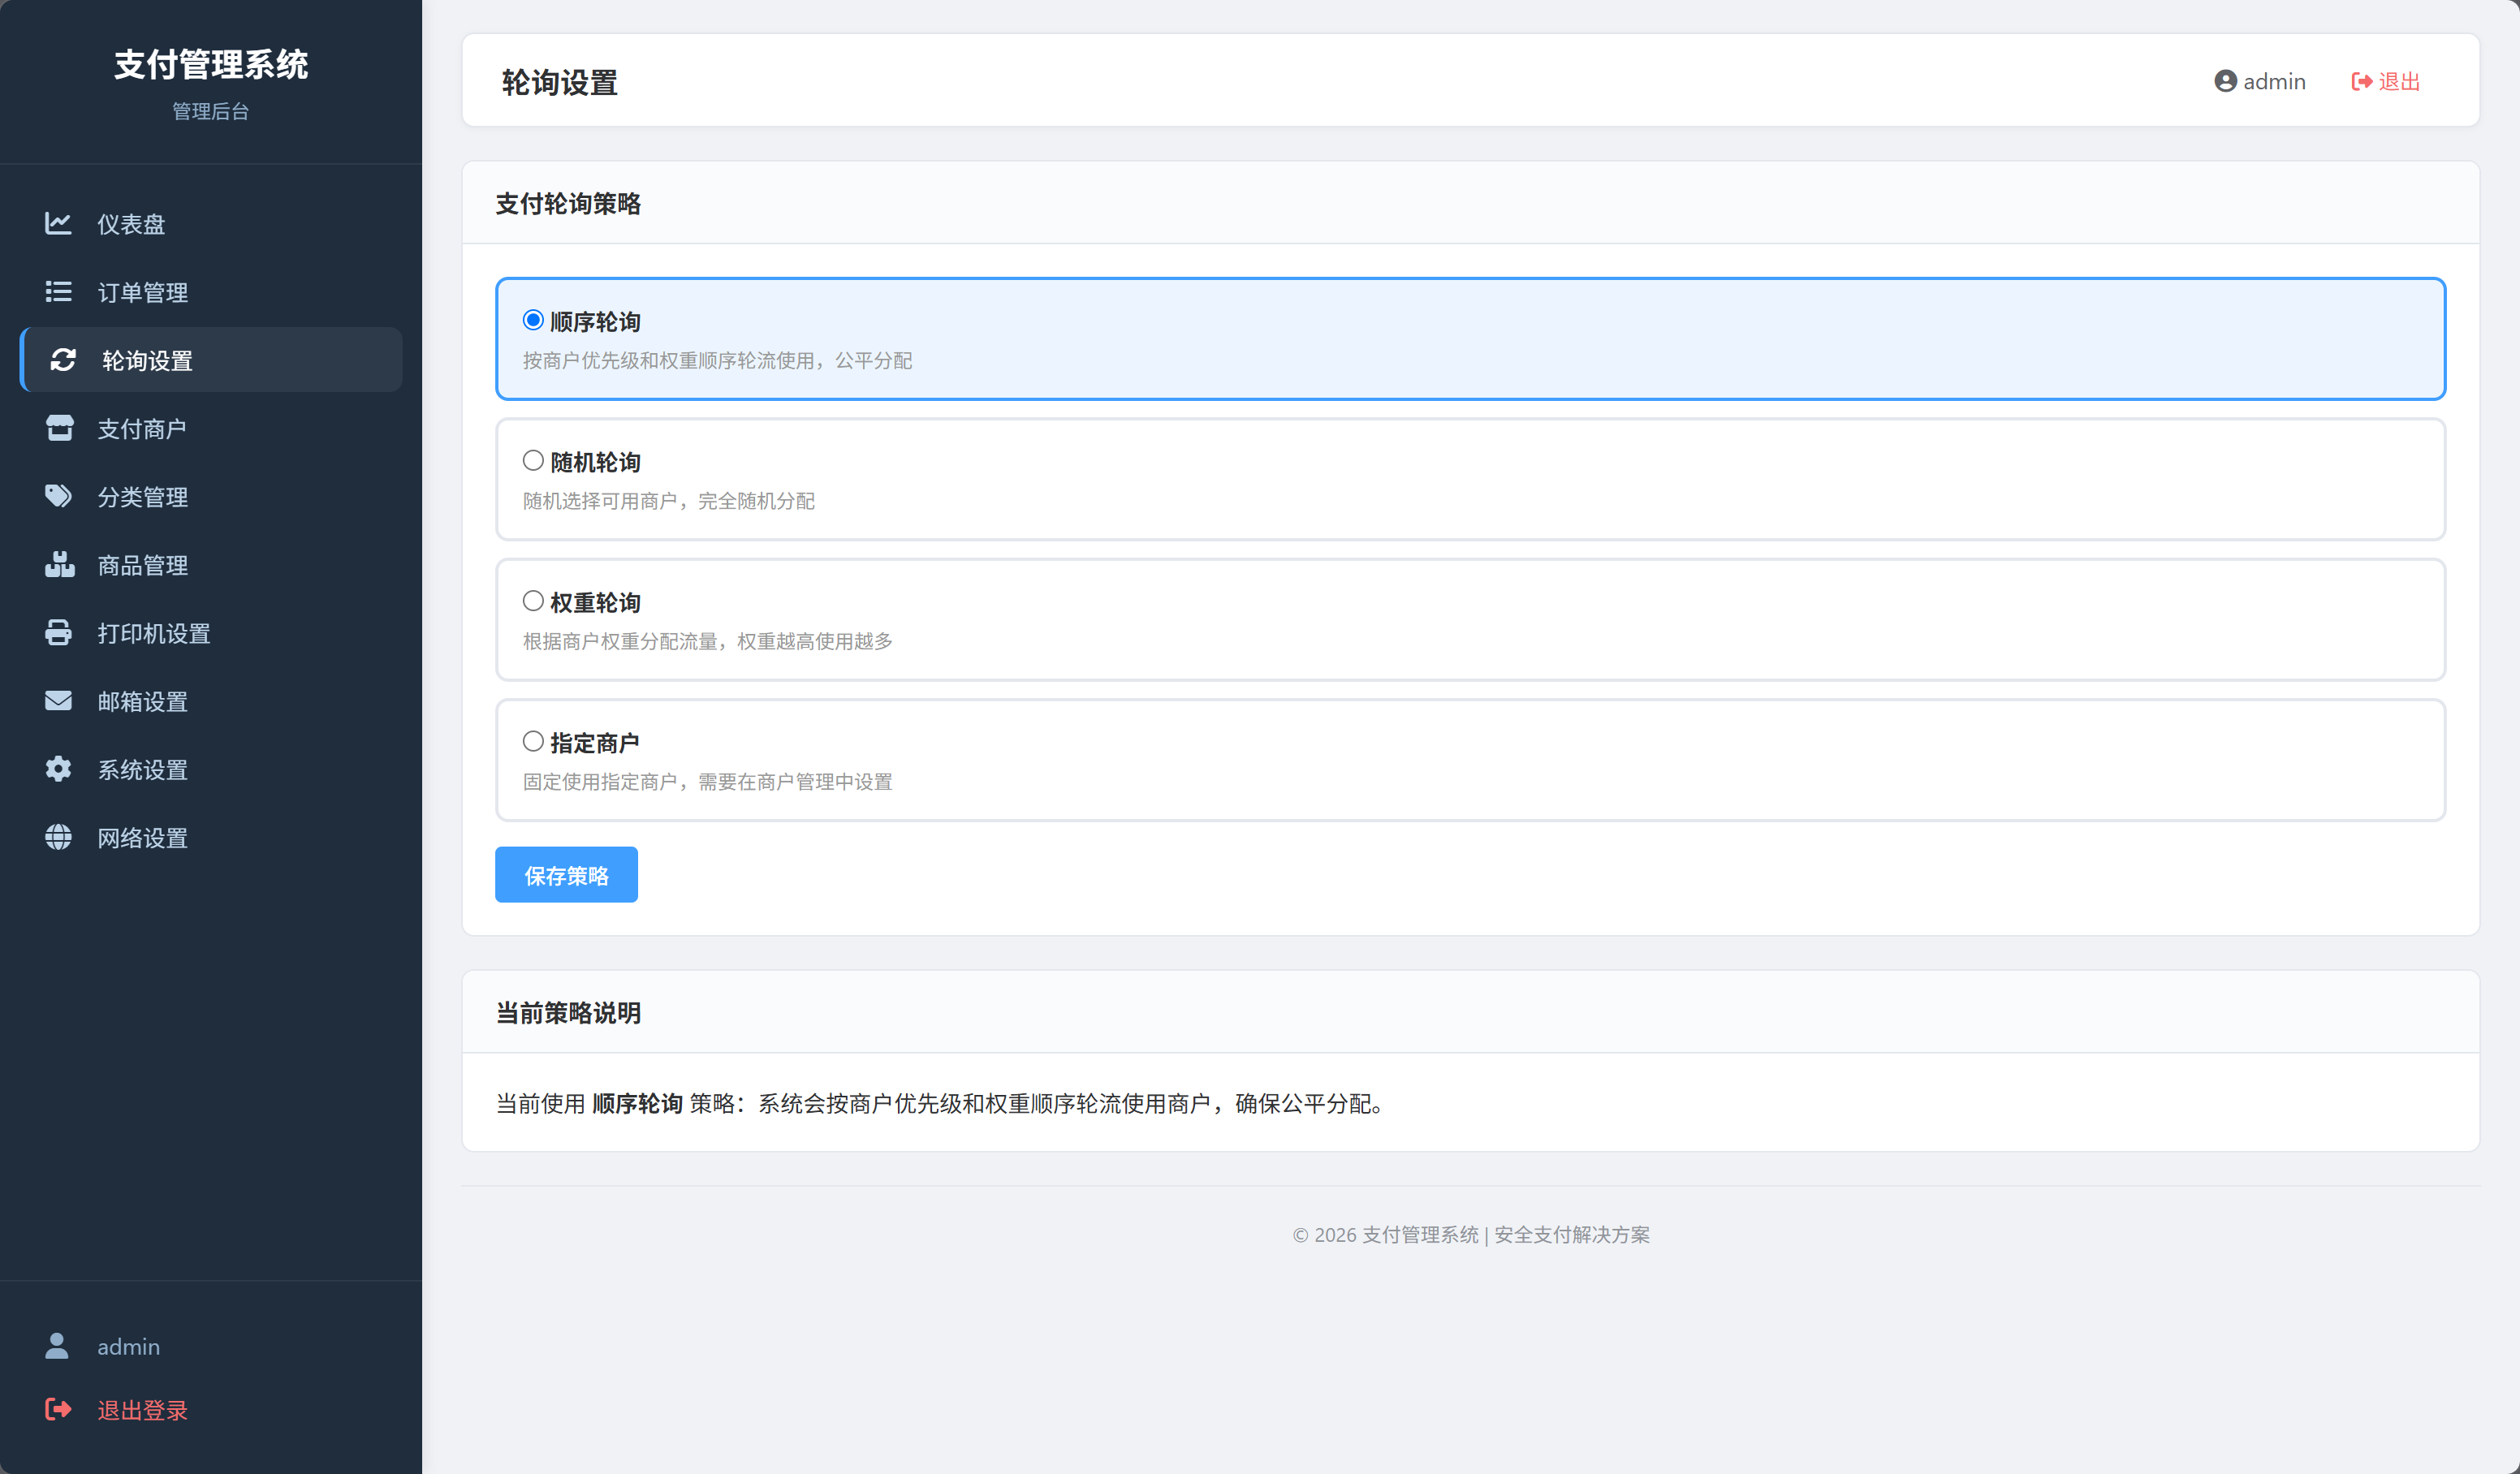The image size is (2520, 1474).
Task: Go to 订单管理 menu item
Action: [x=211, y=291]
